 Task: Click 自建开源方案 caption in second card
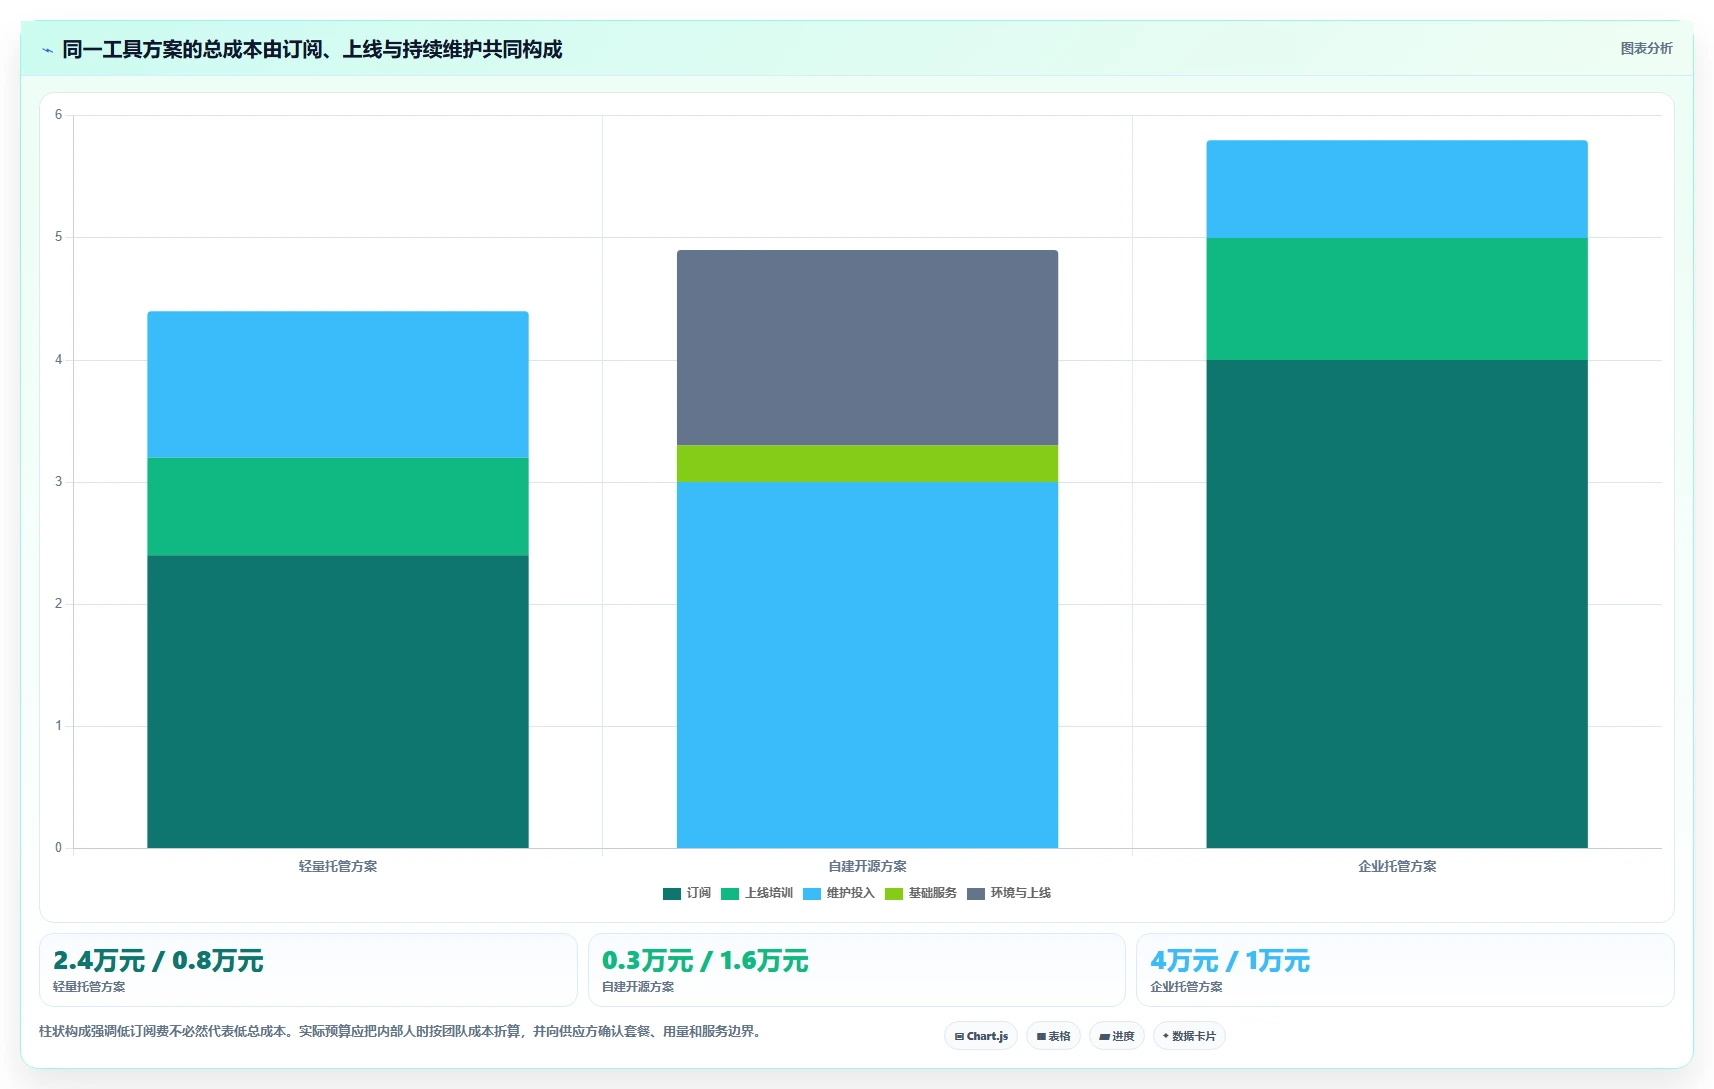click(x=638, y=987)
